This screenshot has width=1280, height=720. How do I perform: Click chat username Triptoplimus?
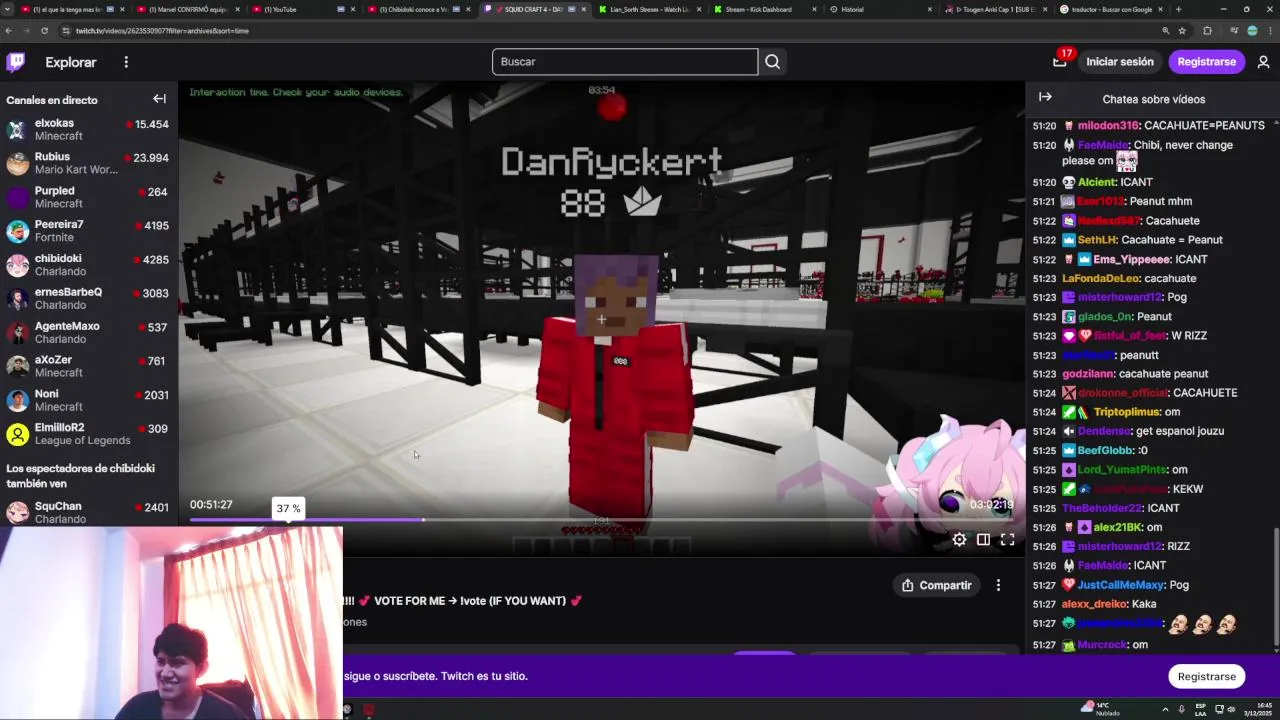pyautogui.click(x=1126, y=412)
